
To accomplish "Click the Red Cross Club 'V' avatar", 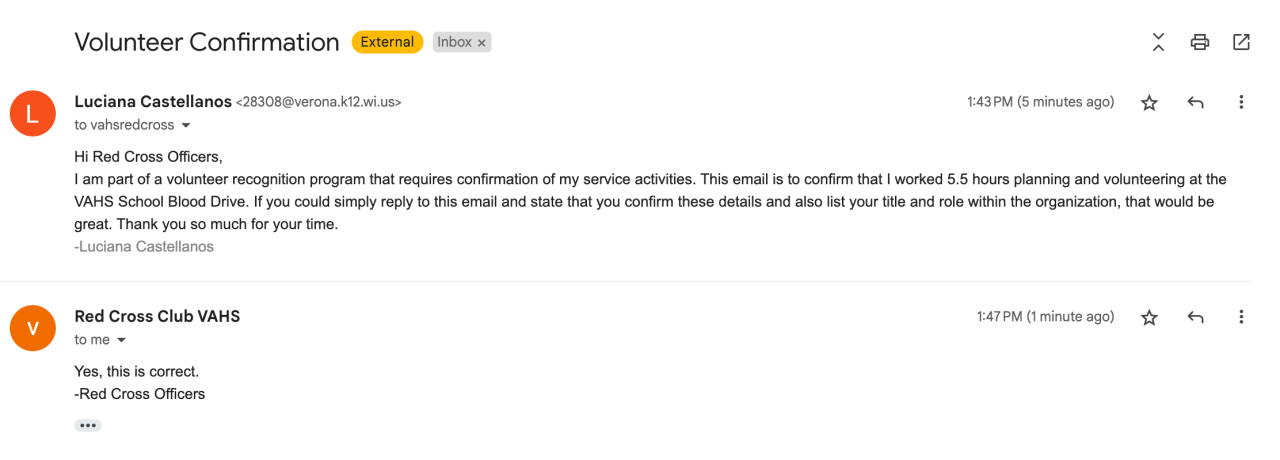I will pyautogui.click(x=32, y=328).
